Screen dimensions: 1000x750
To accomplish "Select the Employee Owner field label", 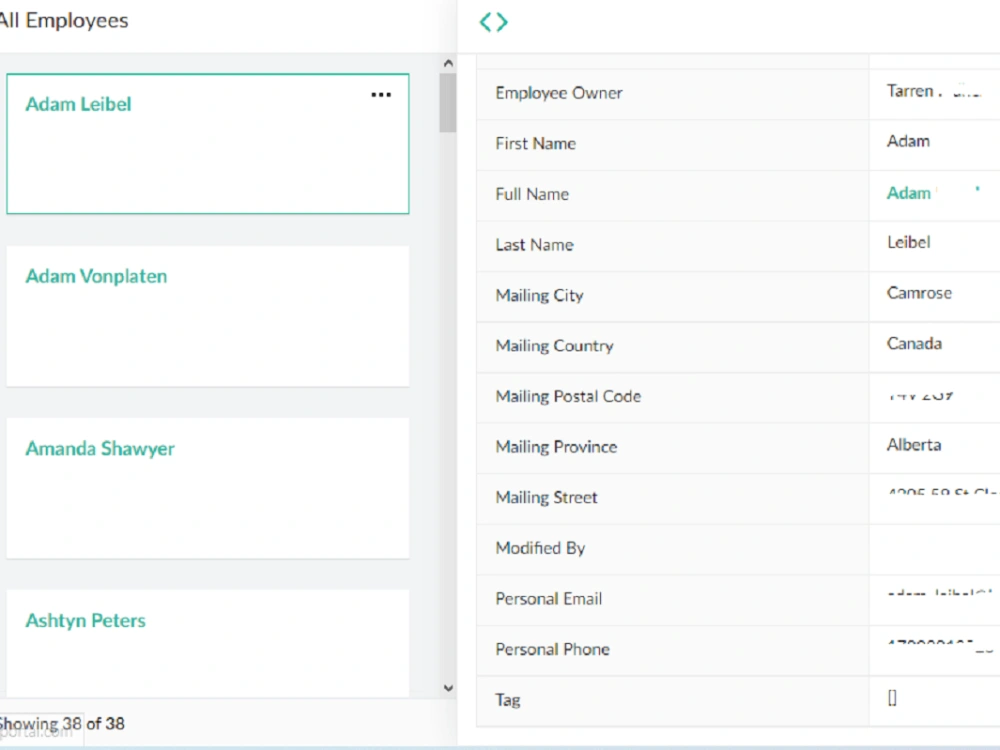I will coord(559,93).
